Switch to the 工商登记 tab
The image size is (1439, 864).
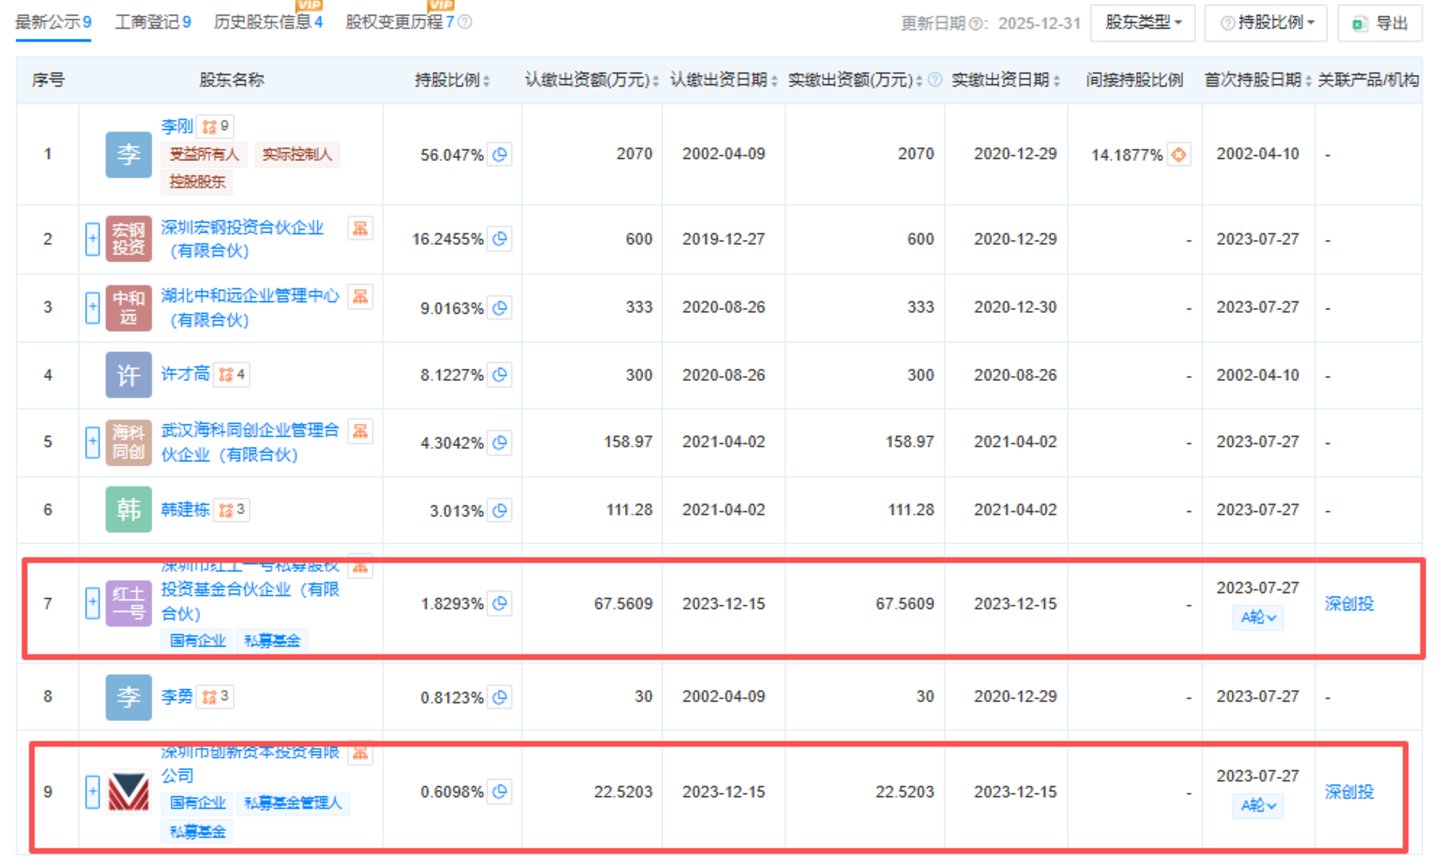[153, 22]
